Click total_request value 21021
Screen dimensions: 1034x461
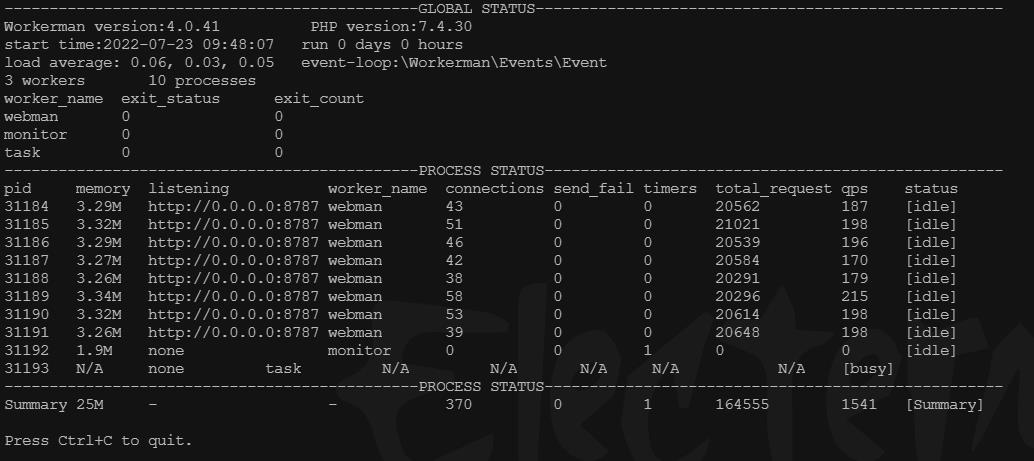point(738,224)
